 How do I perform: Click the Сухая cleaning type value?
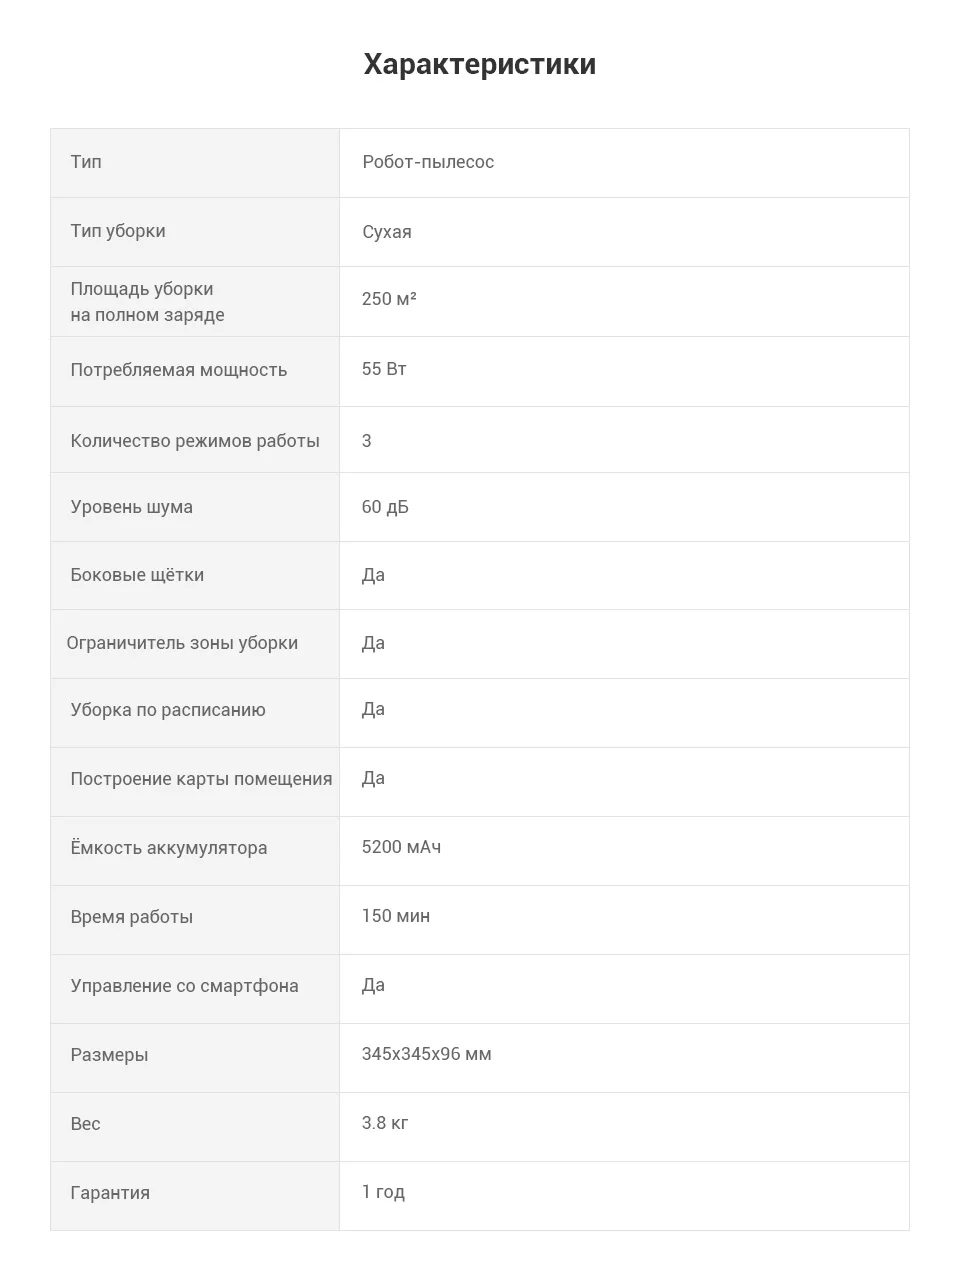(387, 232)
